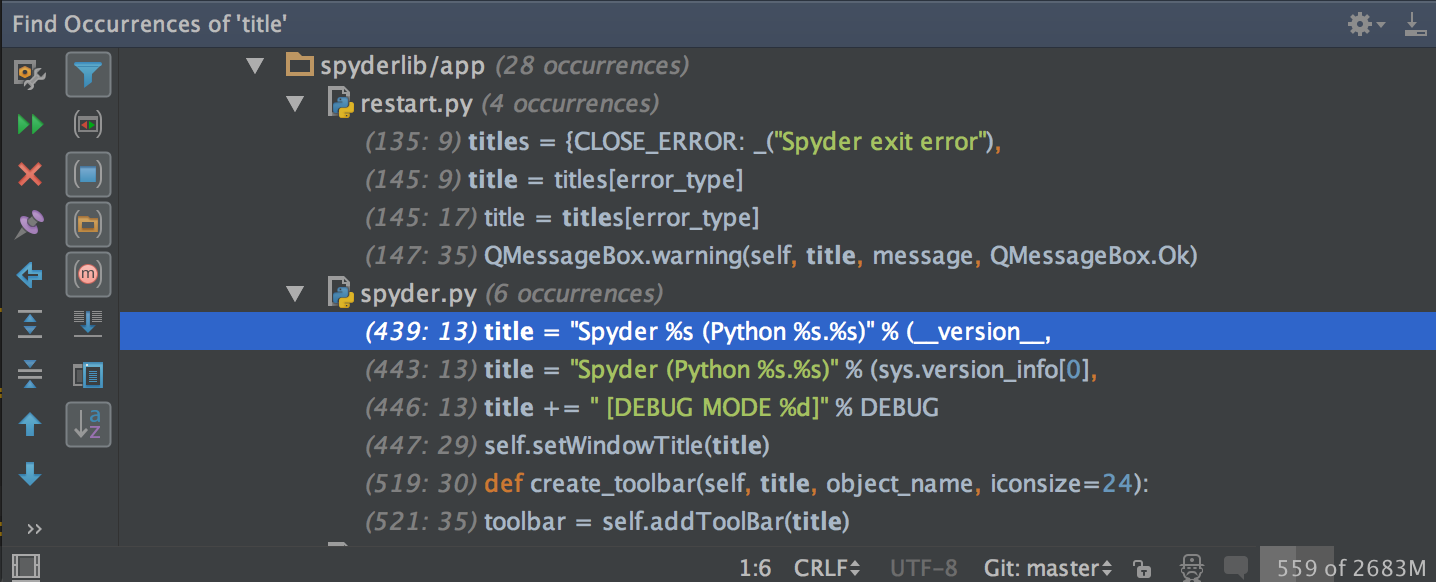Open Git: master branch dropdown

tap(1048, 568)
